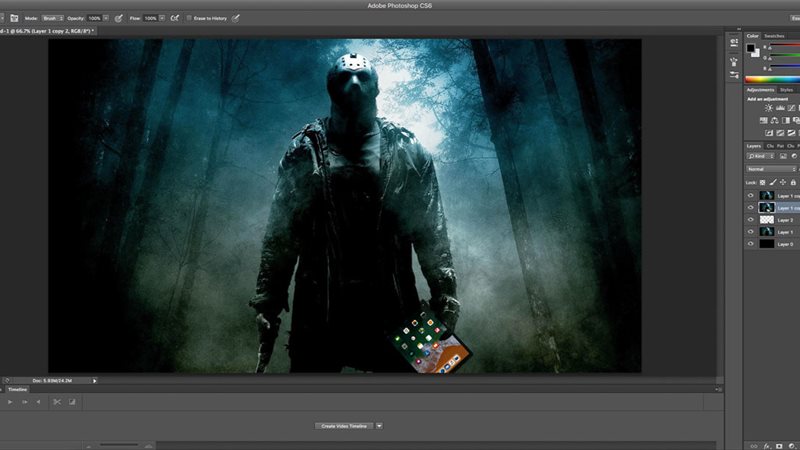This screenshot has height=450, width=800.
Task: Add a Color Balance adjustment icon
Action: point(774,120)
